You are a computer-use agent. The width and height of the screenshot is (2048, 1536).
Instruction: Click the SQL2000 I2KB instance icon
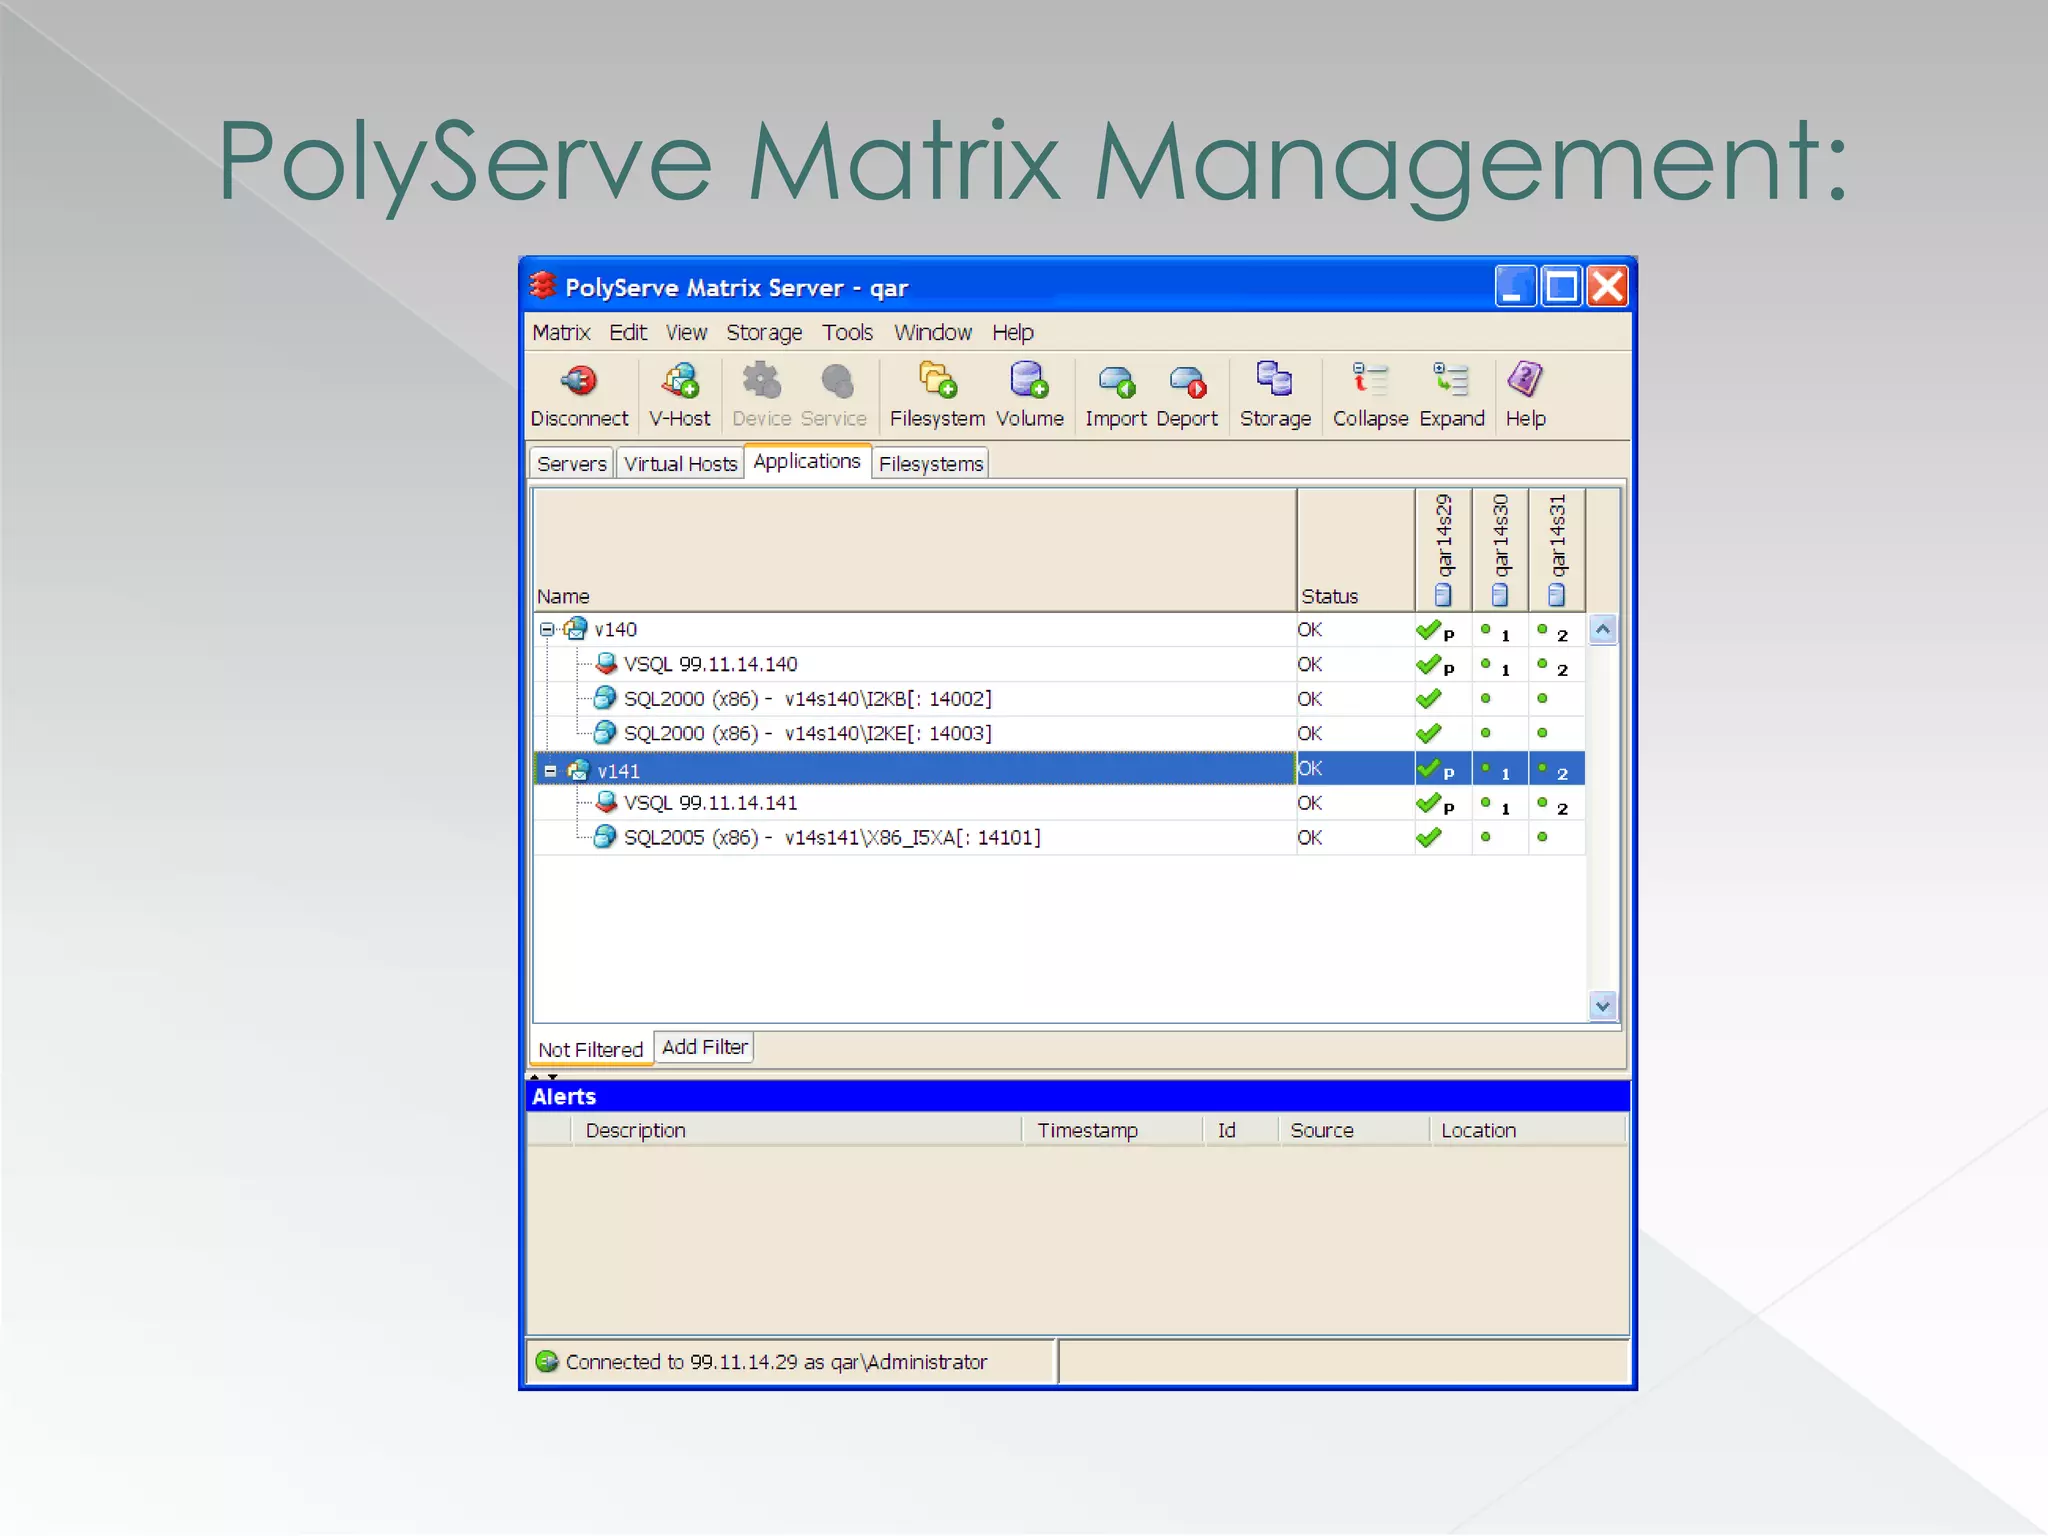pos(605,698)
